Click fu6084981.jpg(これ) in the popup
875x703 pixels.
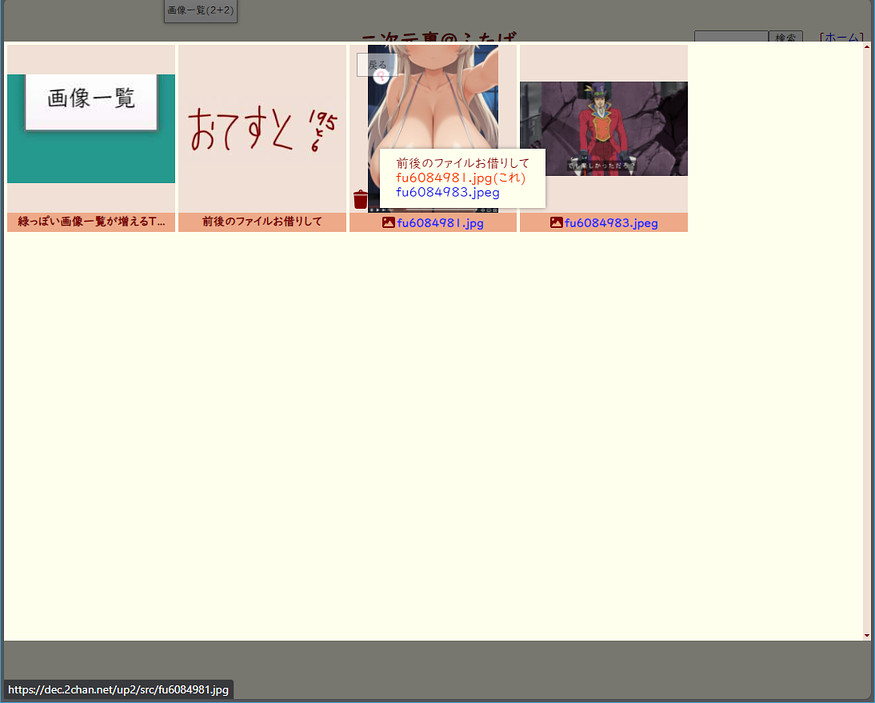(x=460, y=178)
